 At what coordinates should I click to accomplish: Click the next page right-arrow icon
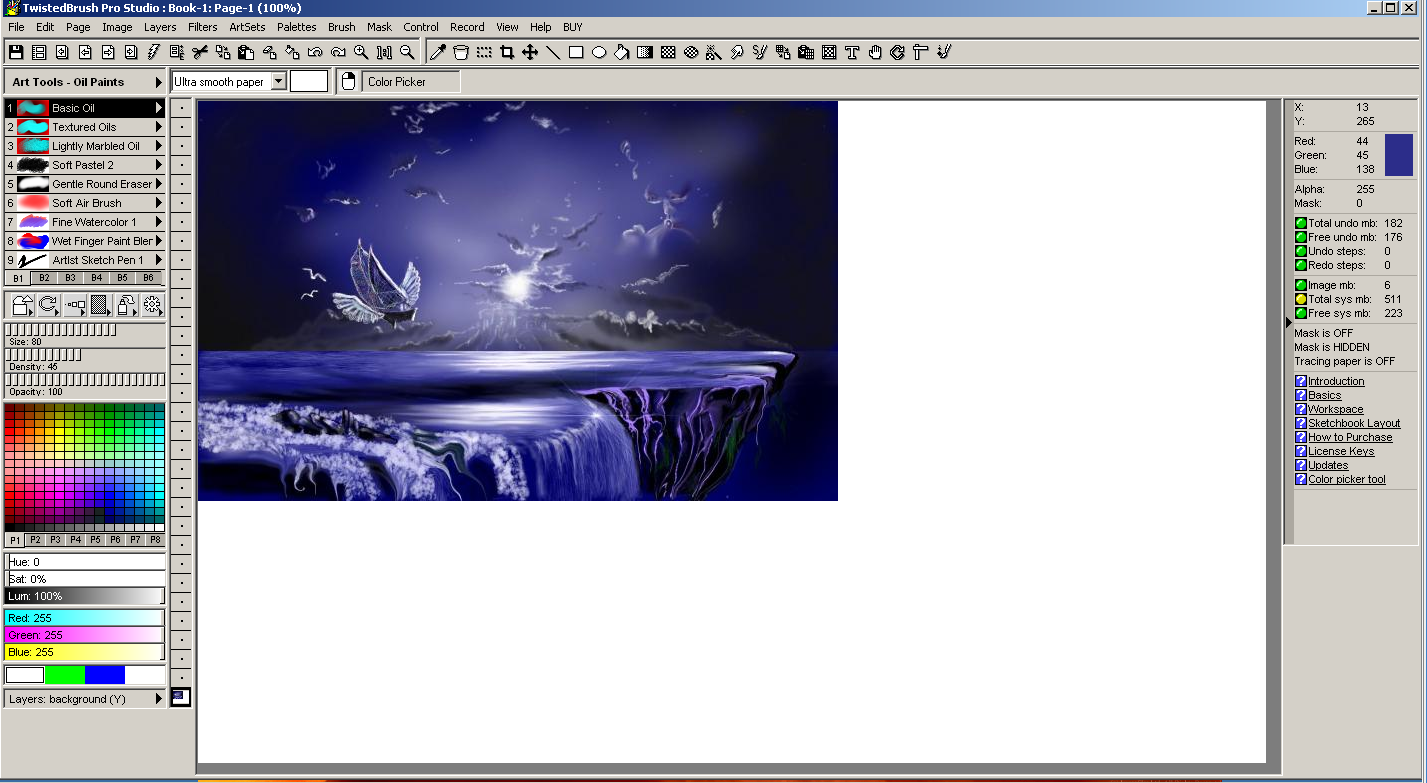107,52
